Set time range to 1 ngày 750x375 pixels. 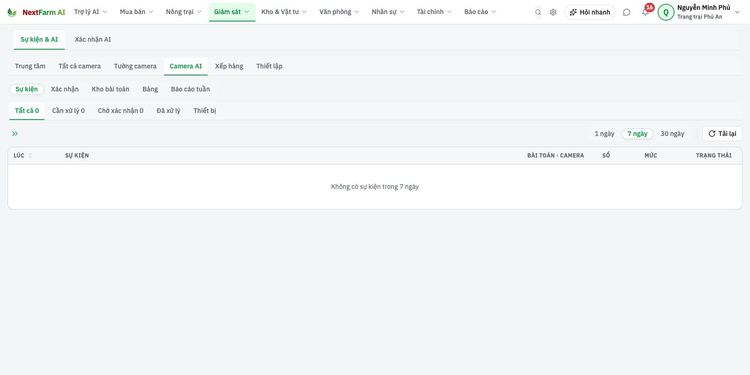(605, 134)
